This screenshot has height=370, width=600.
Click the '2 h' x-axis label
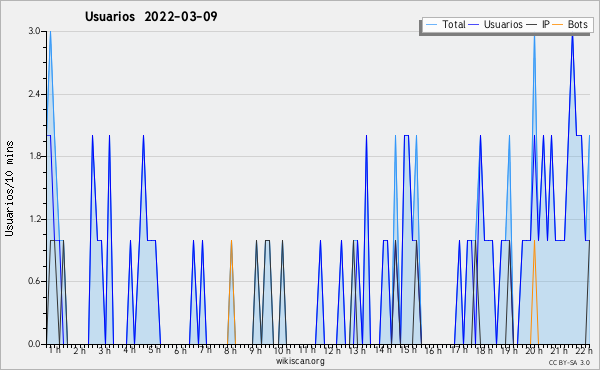click(x=80, y=350)
